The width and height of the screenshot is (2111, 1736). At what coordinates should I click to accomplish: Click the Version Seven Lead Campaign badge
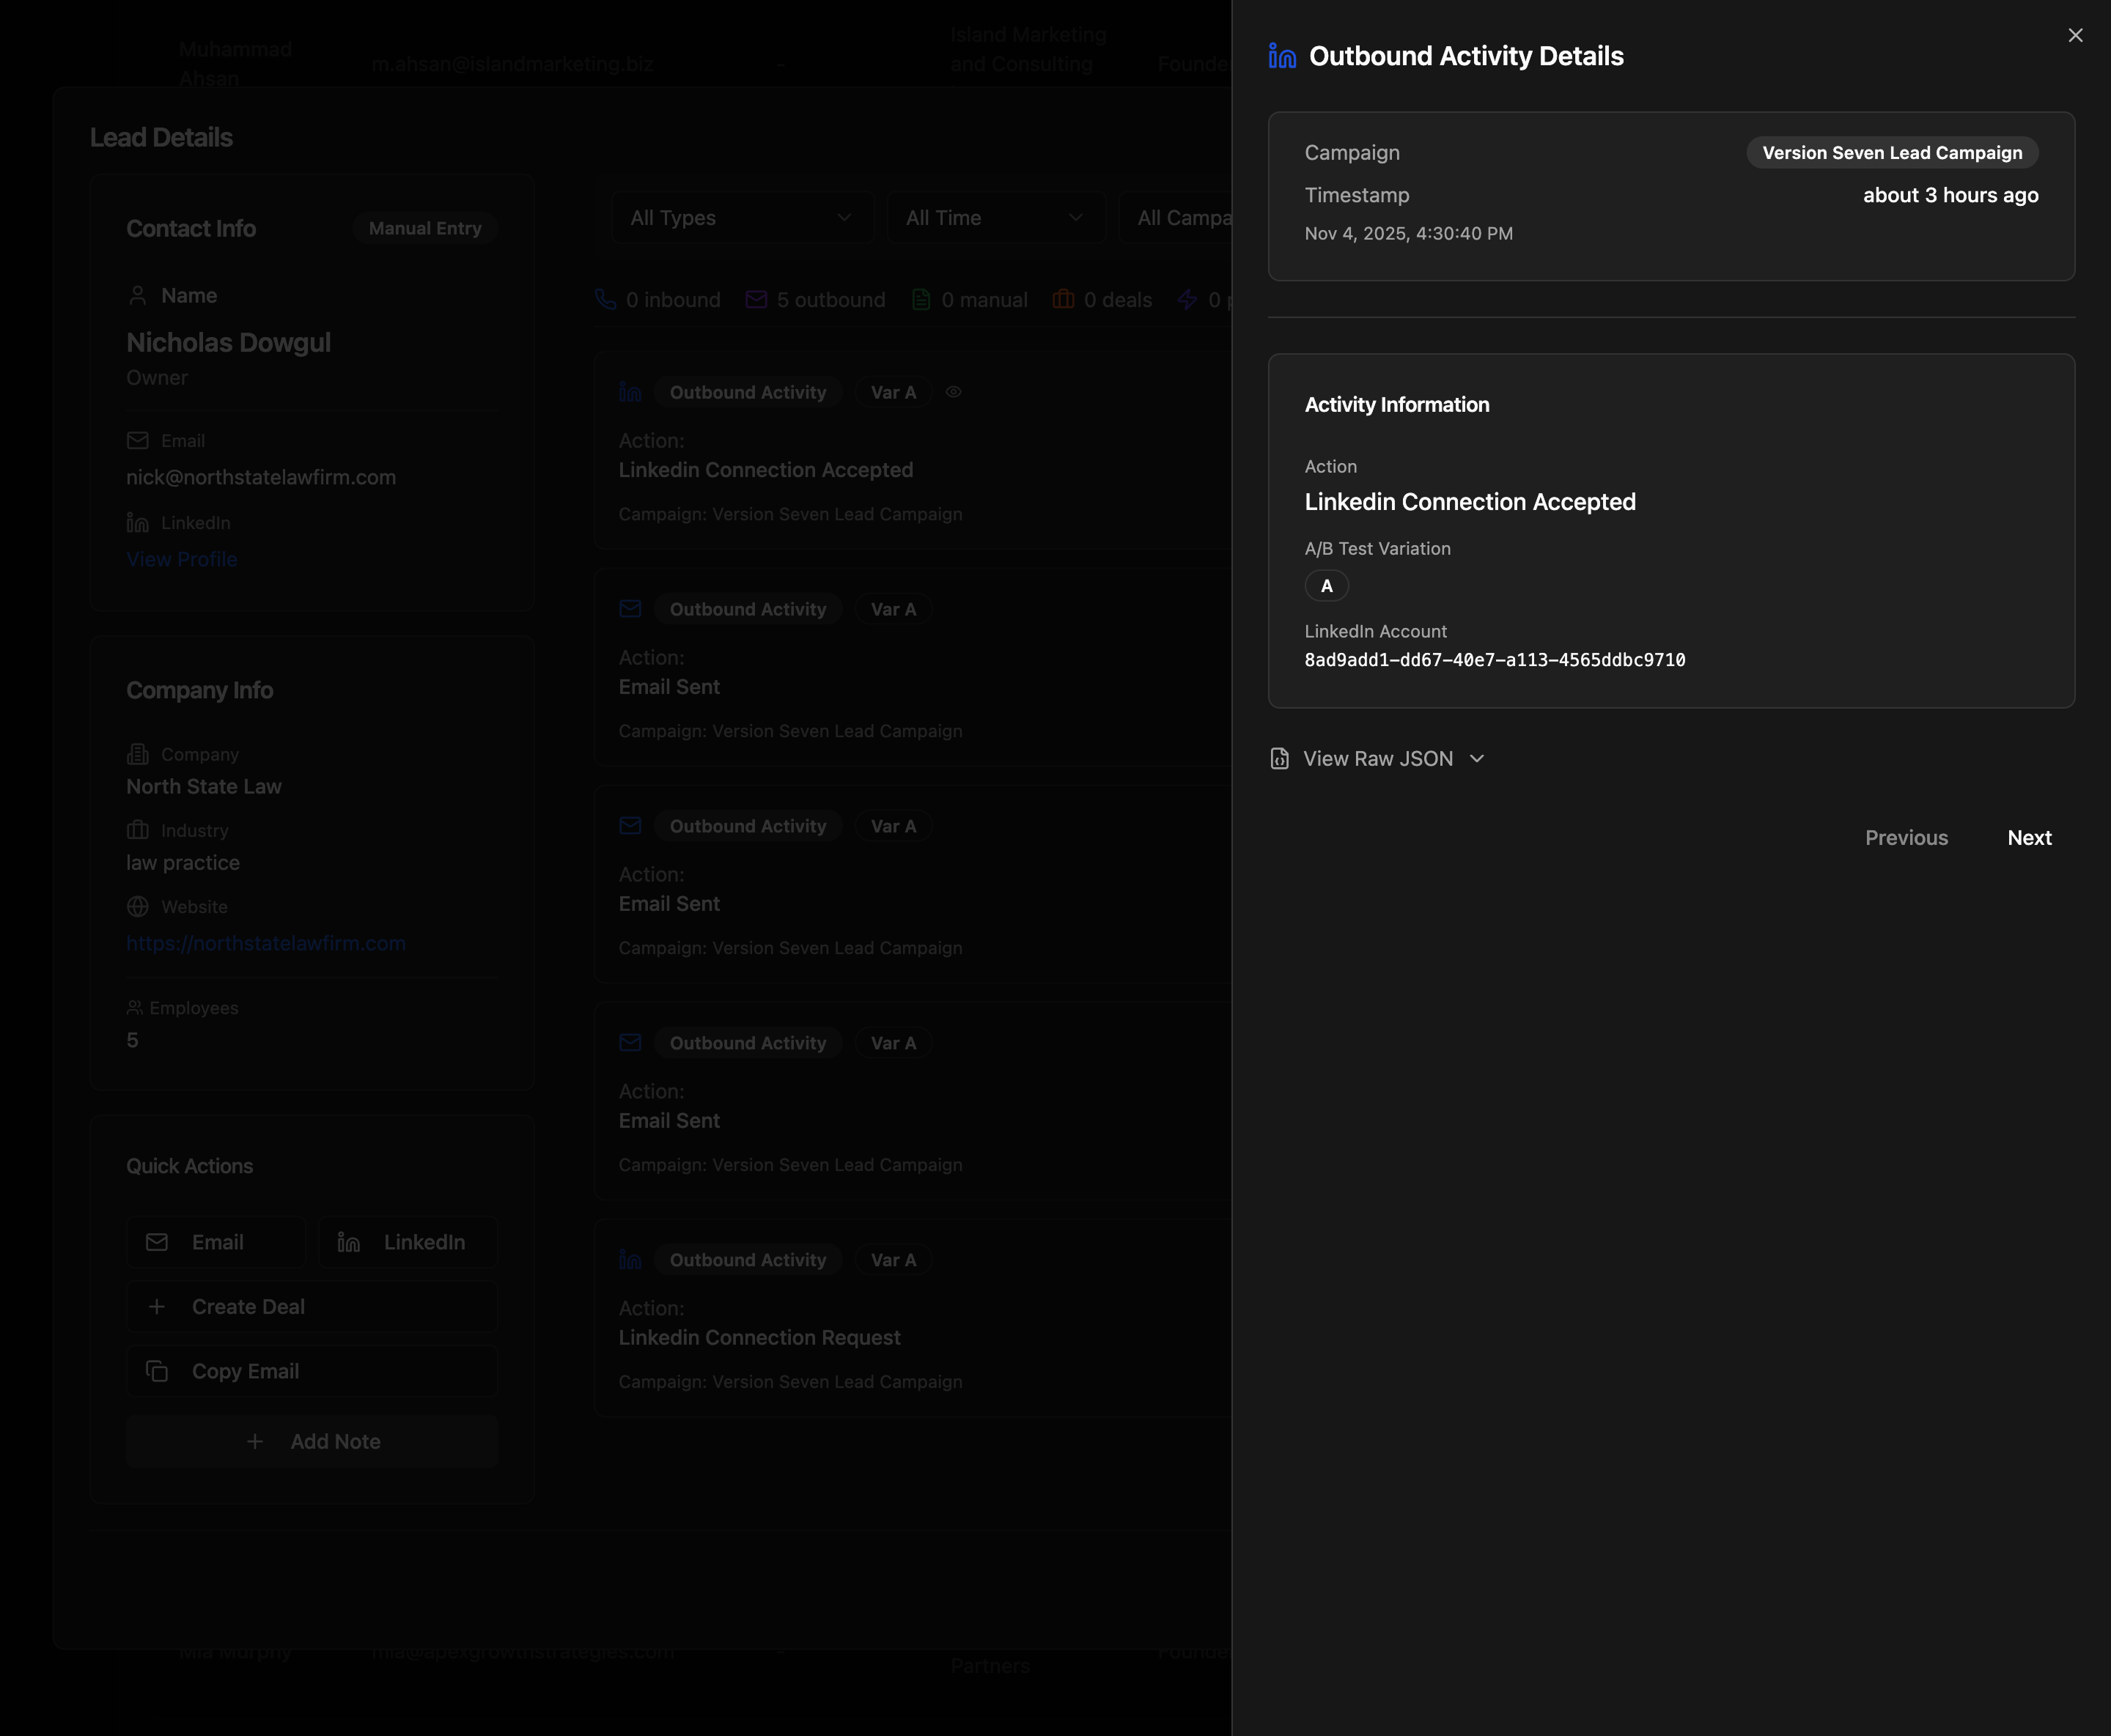tap(1891, 153)
